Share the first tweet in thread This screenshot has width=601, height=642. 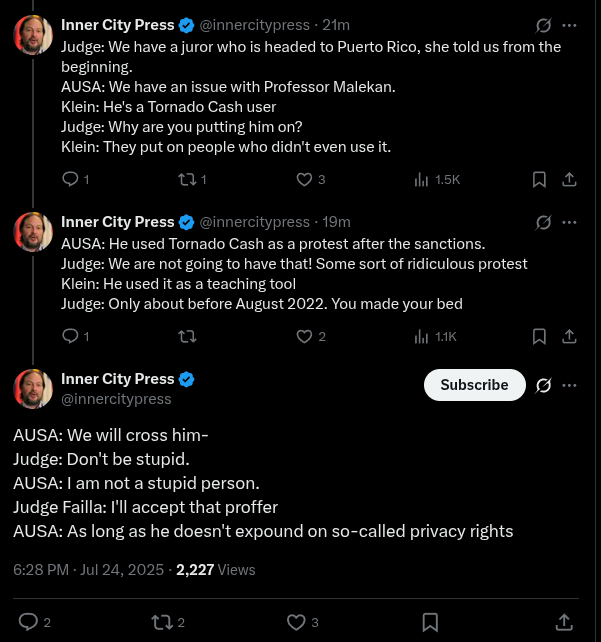click(x=569, y=179)
